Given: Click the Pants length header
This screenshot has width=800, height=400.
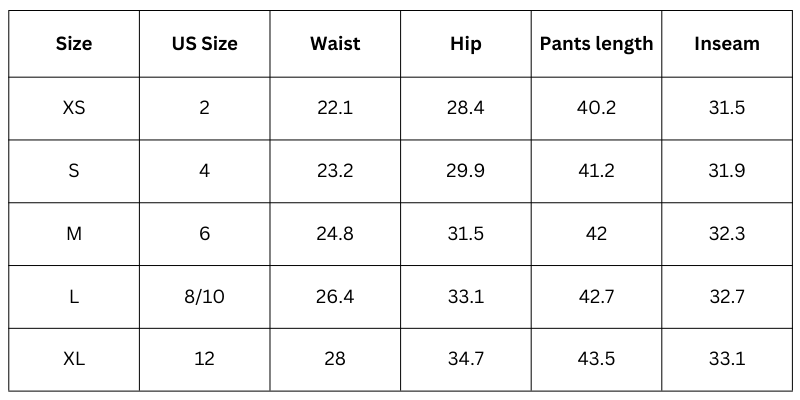Looking at the screenshot, I should tap(596, 44).
